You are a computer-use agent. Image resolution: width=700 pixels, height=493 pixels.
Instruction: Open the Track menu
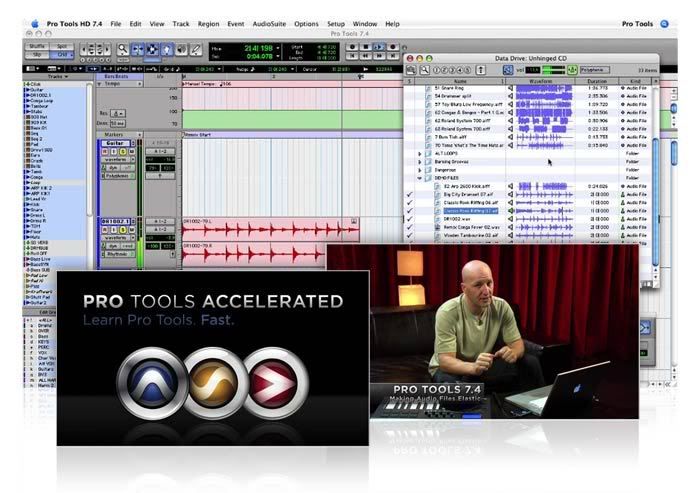(x=181, y=24)
